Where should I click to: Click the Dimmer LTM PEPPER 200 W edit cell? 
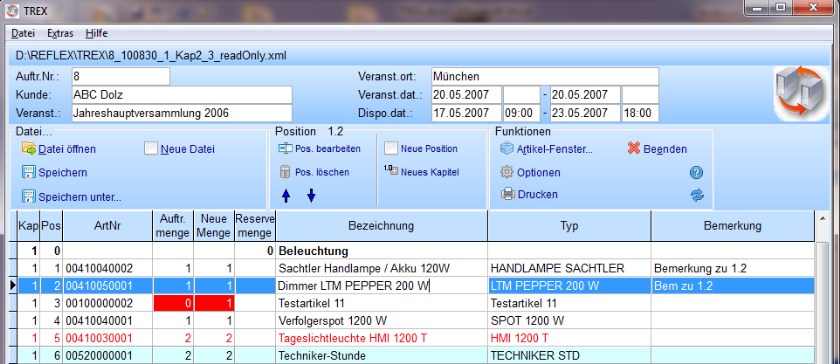click(381, 286)
